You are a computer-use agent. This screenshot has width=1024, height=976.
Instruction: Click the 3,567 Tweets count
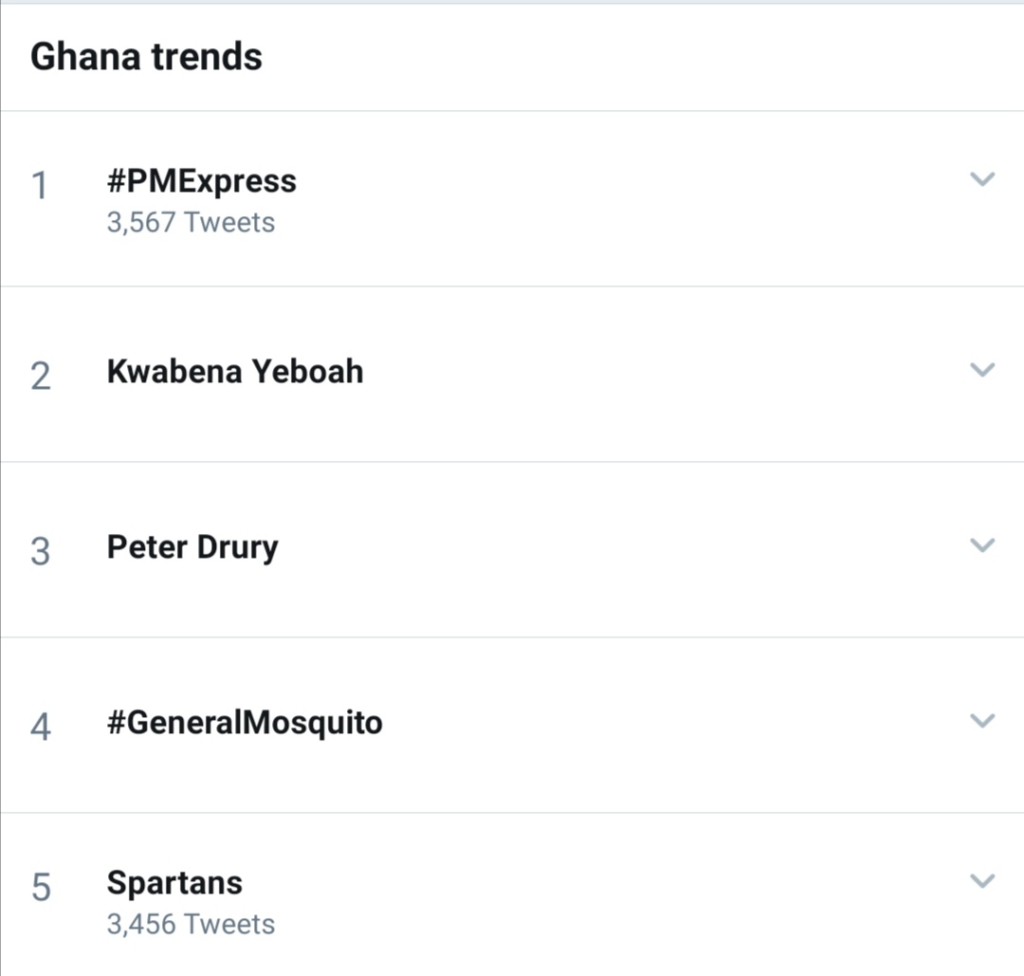(190, 222)
